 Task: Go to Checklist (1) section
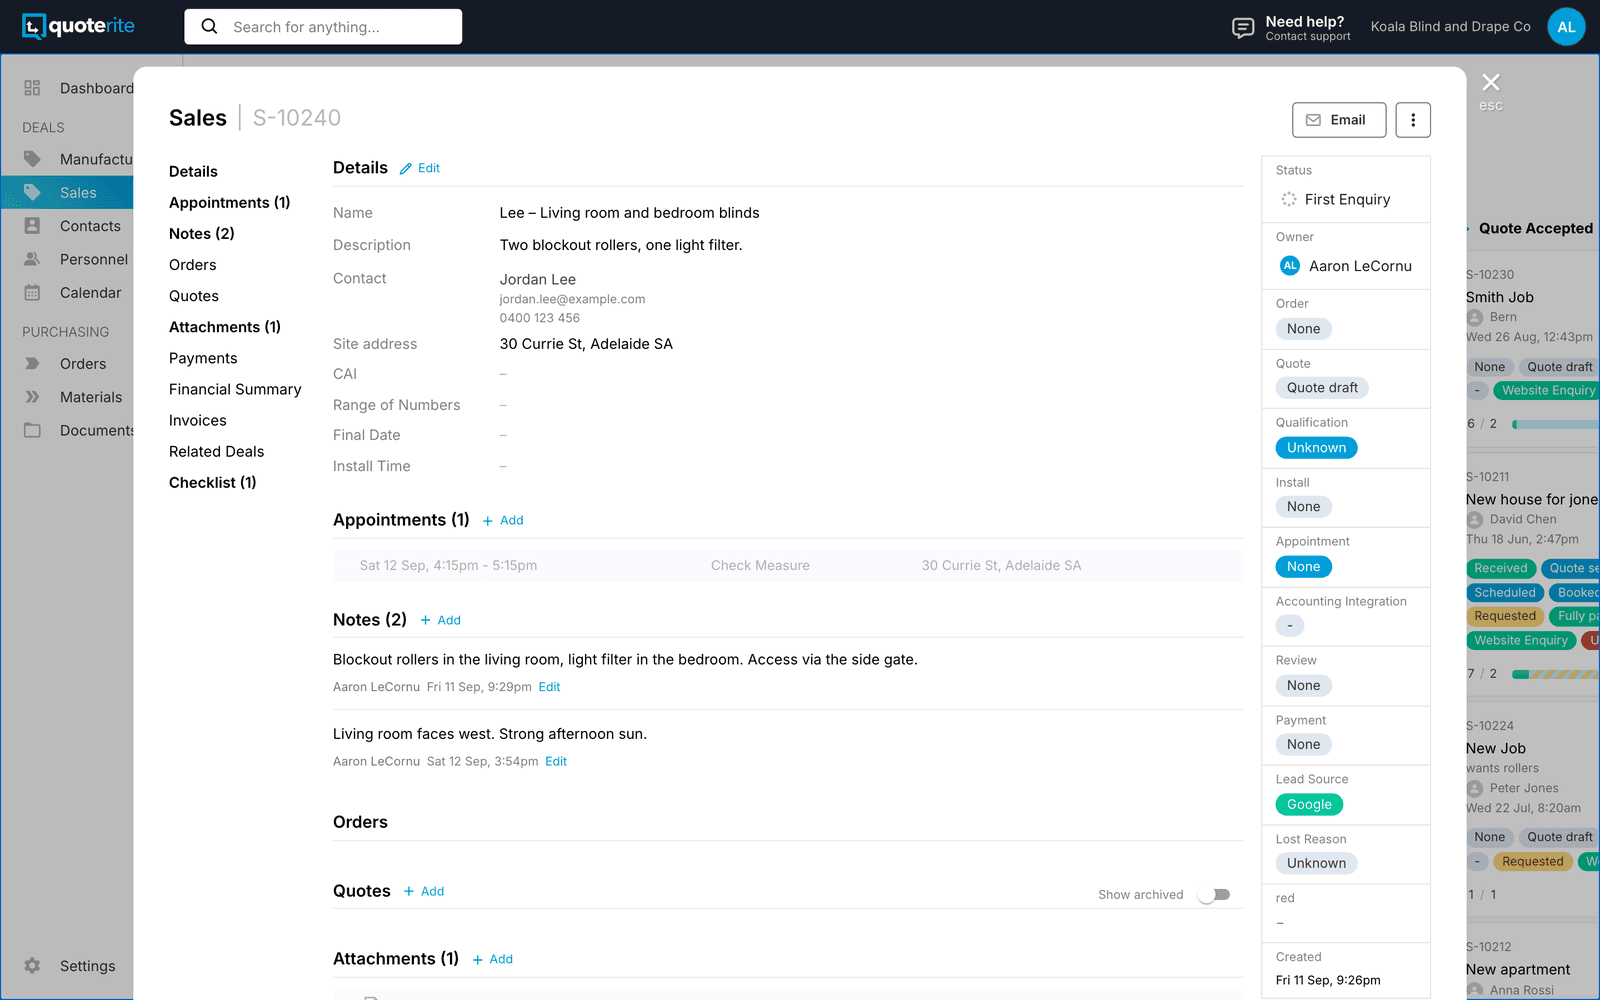click(212, 483)
